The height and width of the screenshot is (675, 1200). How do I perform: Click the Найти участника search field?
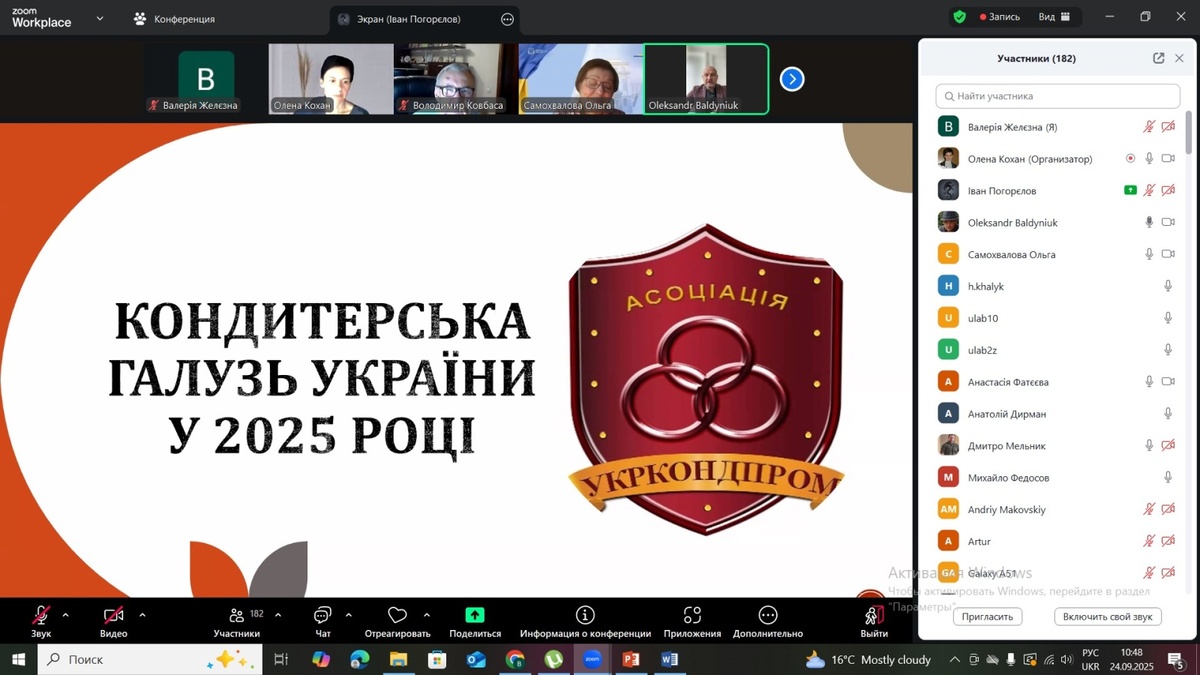(x=1057, y=96)
